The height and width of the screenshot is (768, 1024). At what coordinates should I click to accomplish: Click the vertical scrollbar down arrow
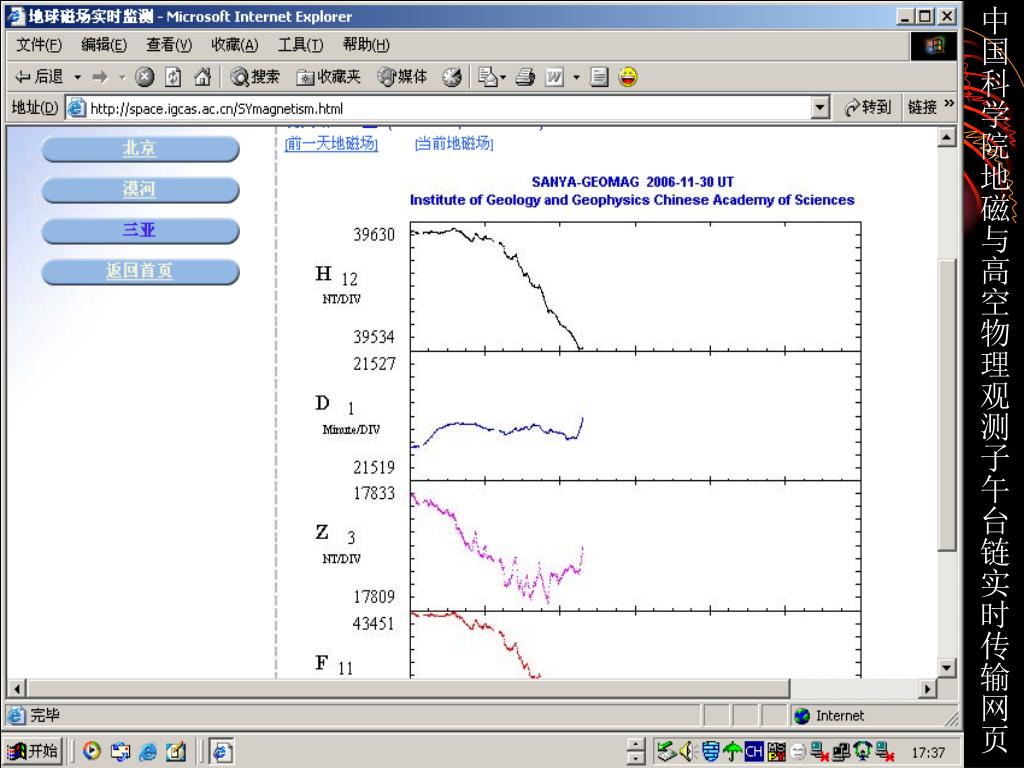(947, 667)
